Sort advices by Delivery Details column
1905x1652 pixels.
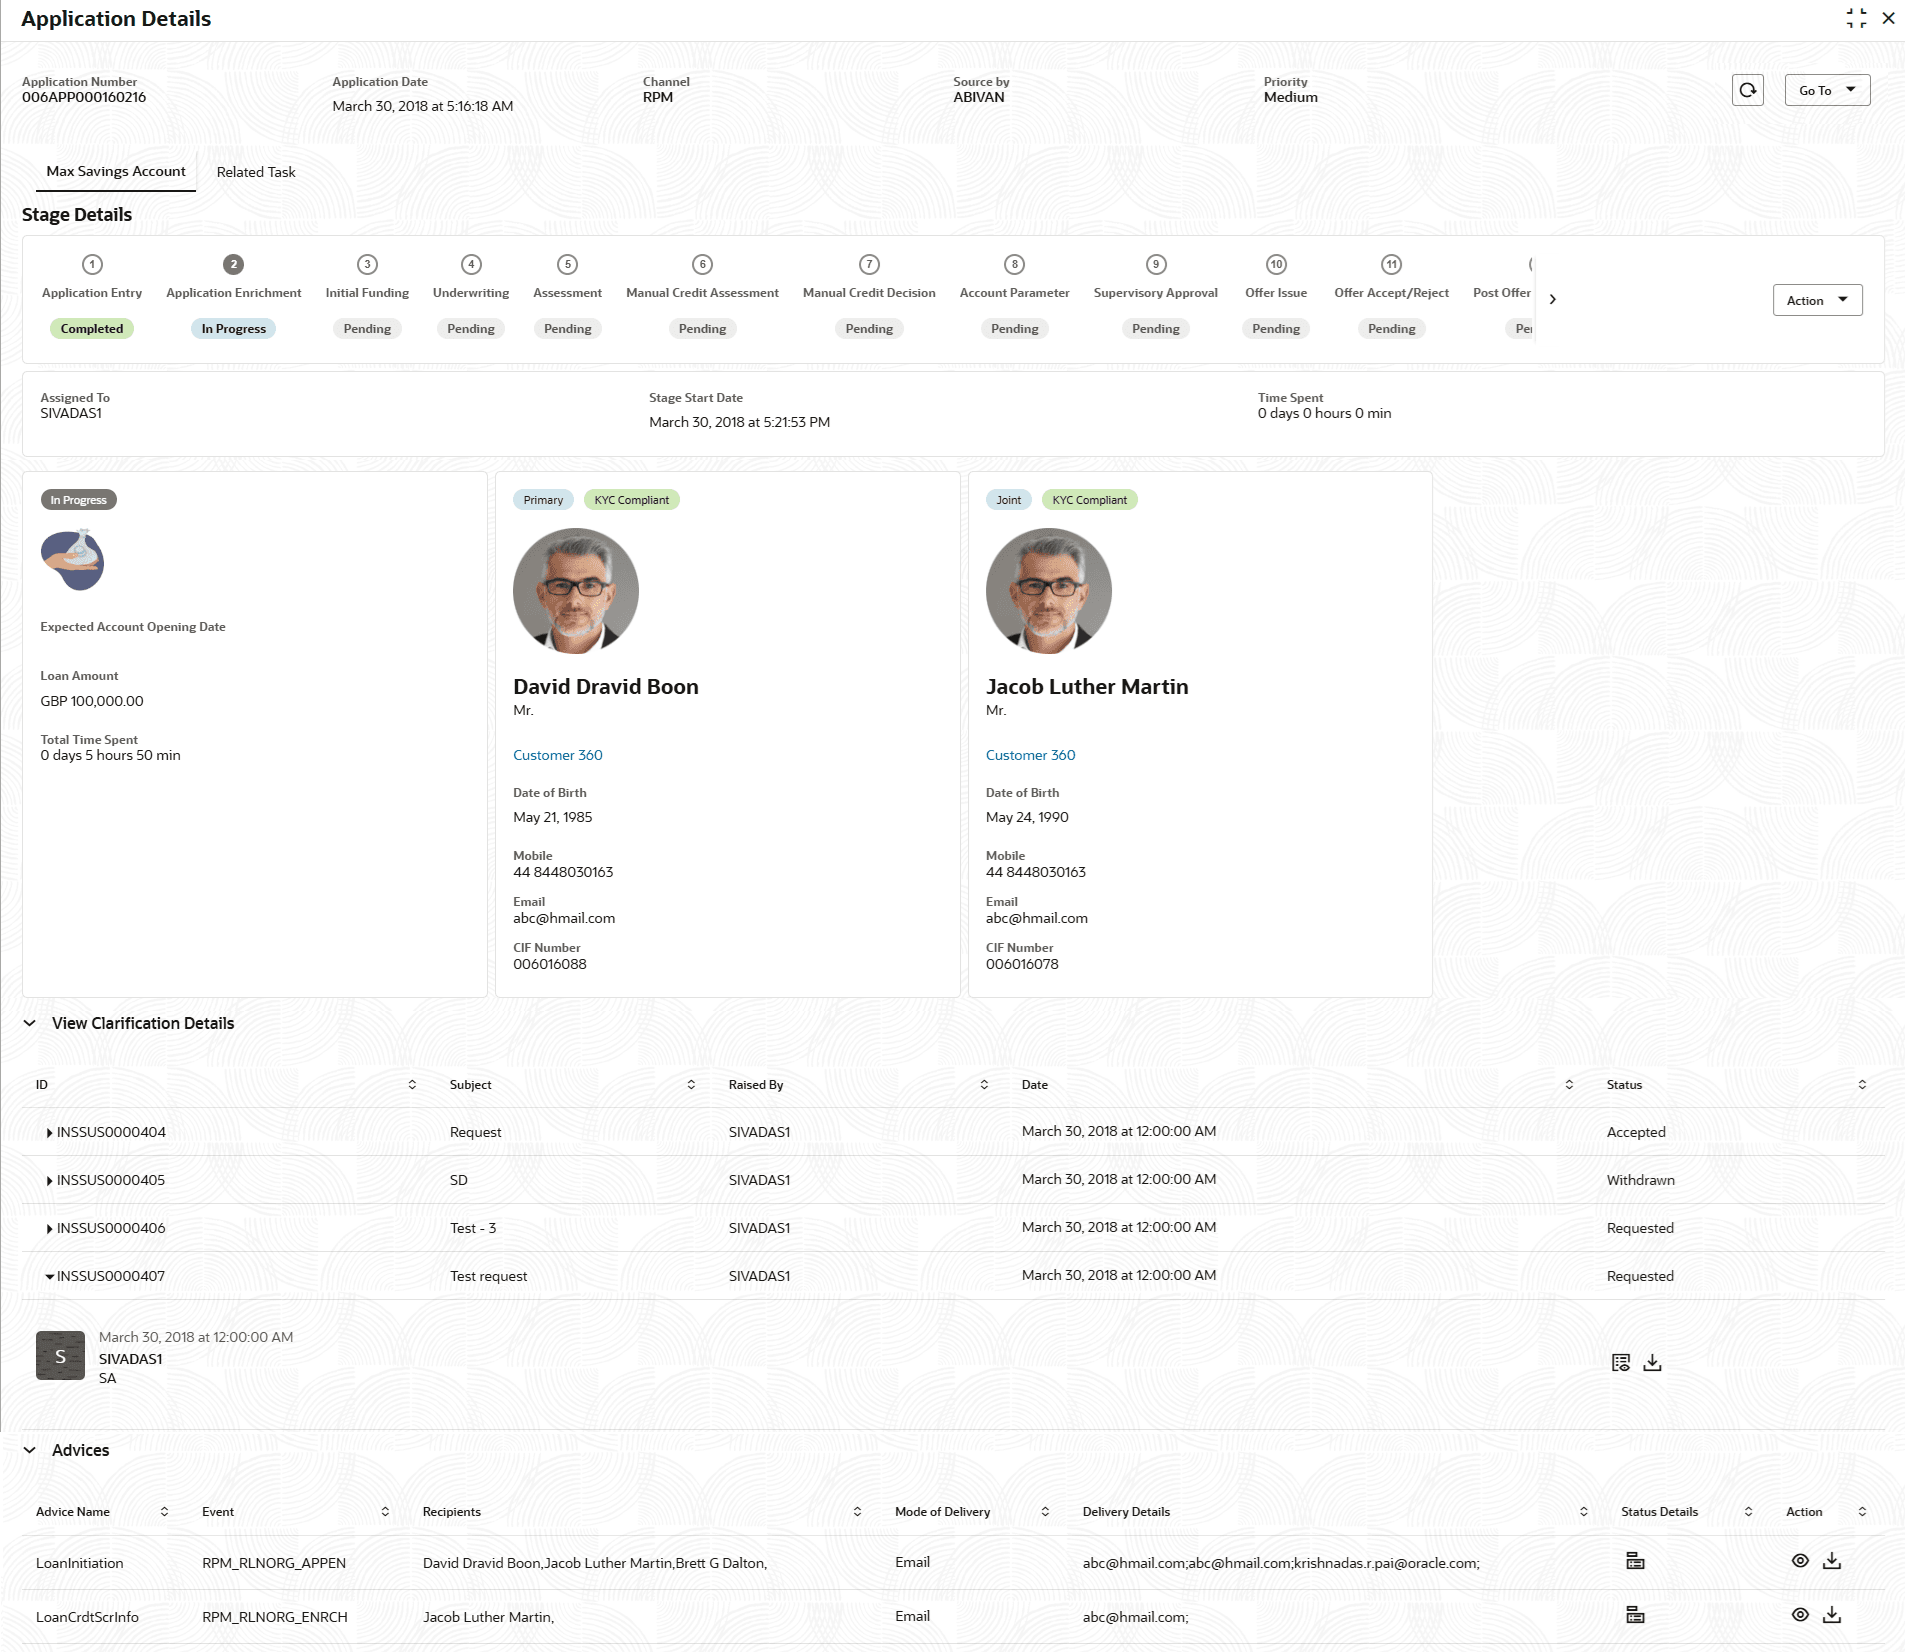click(x=1584, y=1512)
